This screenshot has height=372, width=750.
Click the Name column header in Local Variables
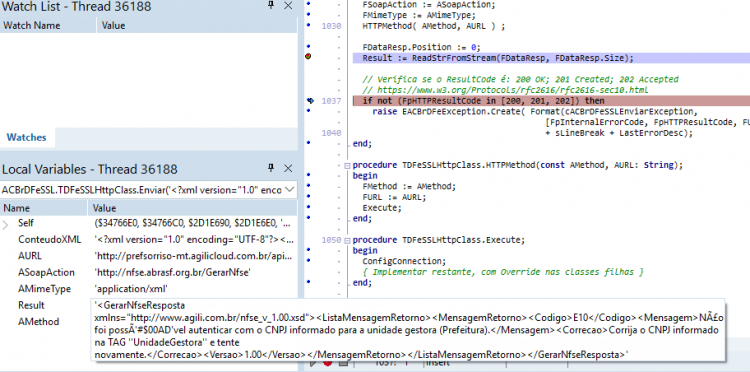tap(44, 208)
